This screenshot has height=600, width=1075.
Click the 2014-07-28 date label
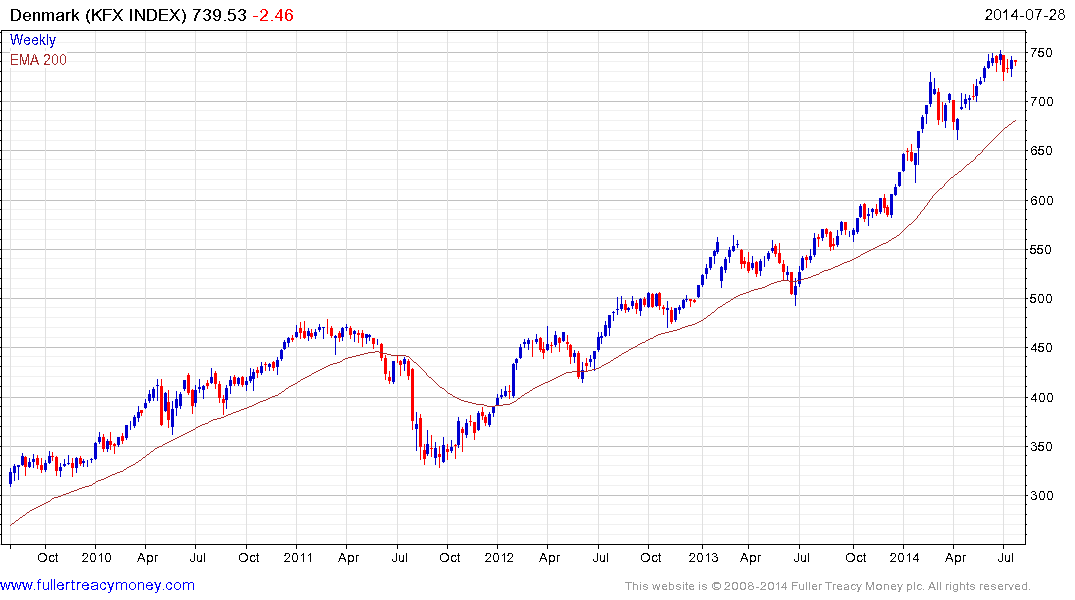click(1024, 15)
